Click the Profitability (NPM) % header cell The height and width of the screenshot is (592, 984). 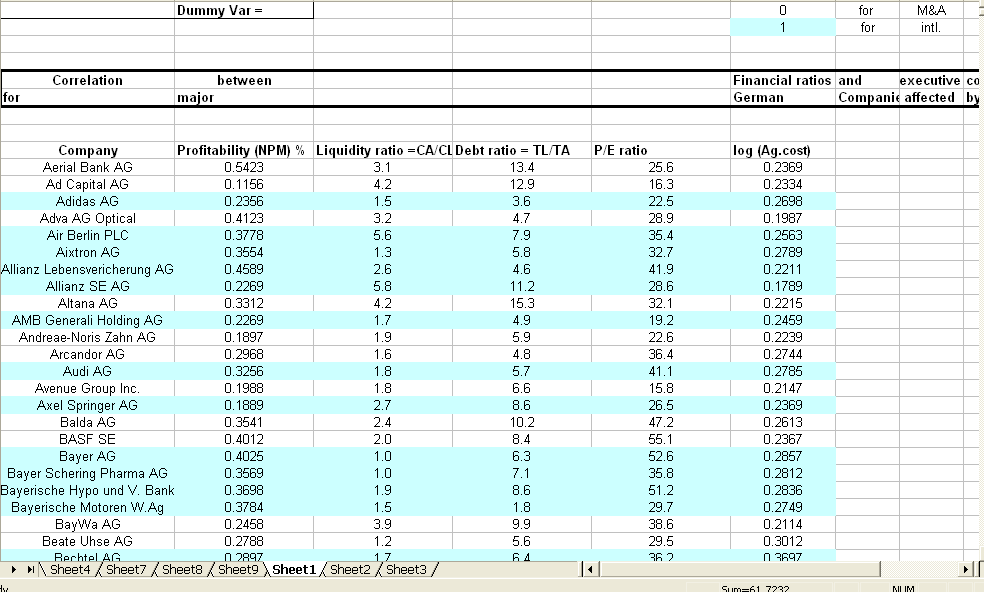243,150
